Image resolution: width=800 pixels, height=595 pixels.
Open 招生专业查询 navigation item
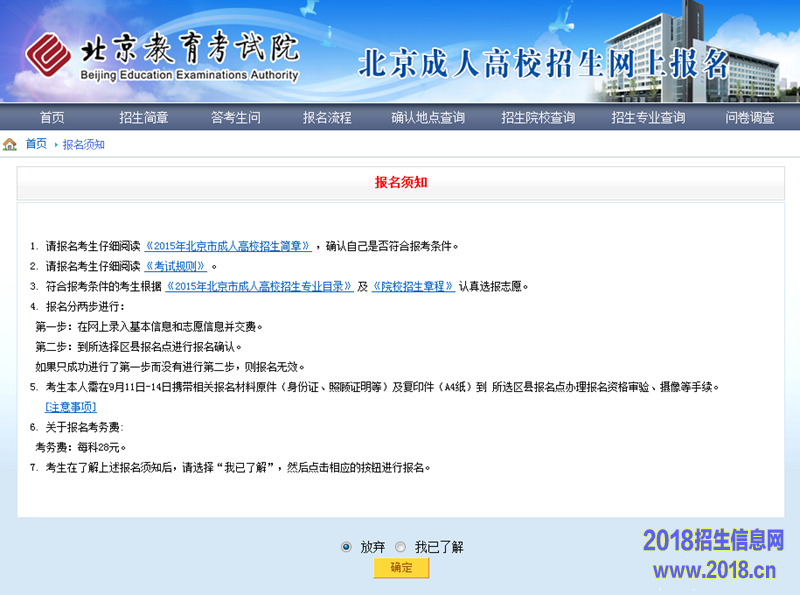click(x=648, y=117)
